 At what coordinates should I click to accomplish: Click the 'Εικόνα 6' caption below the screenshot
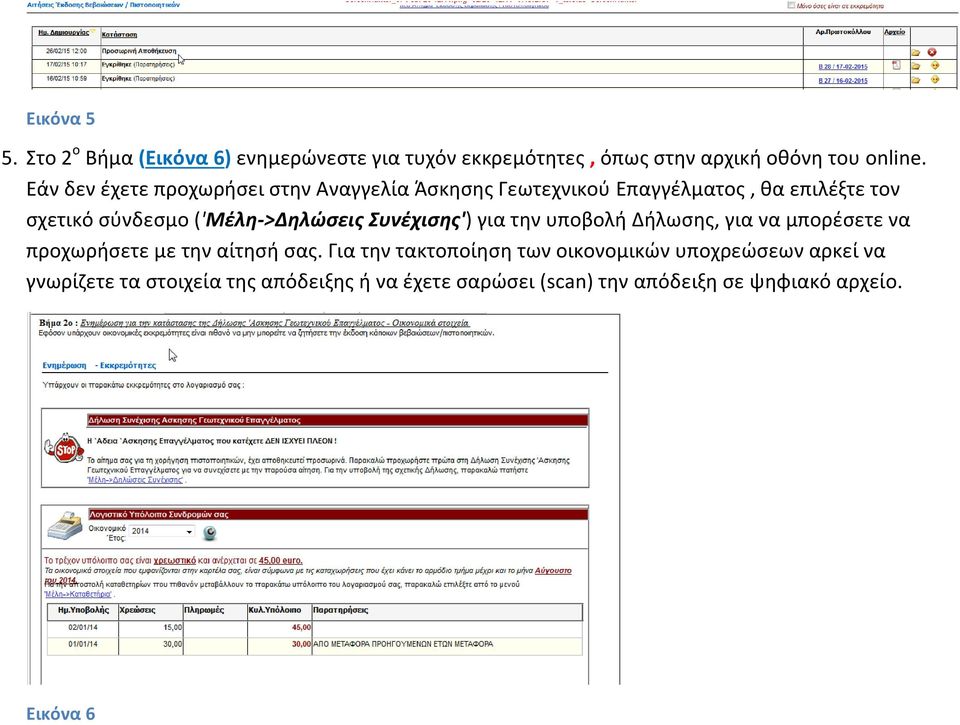61,714
